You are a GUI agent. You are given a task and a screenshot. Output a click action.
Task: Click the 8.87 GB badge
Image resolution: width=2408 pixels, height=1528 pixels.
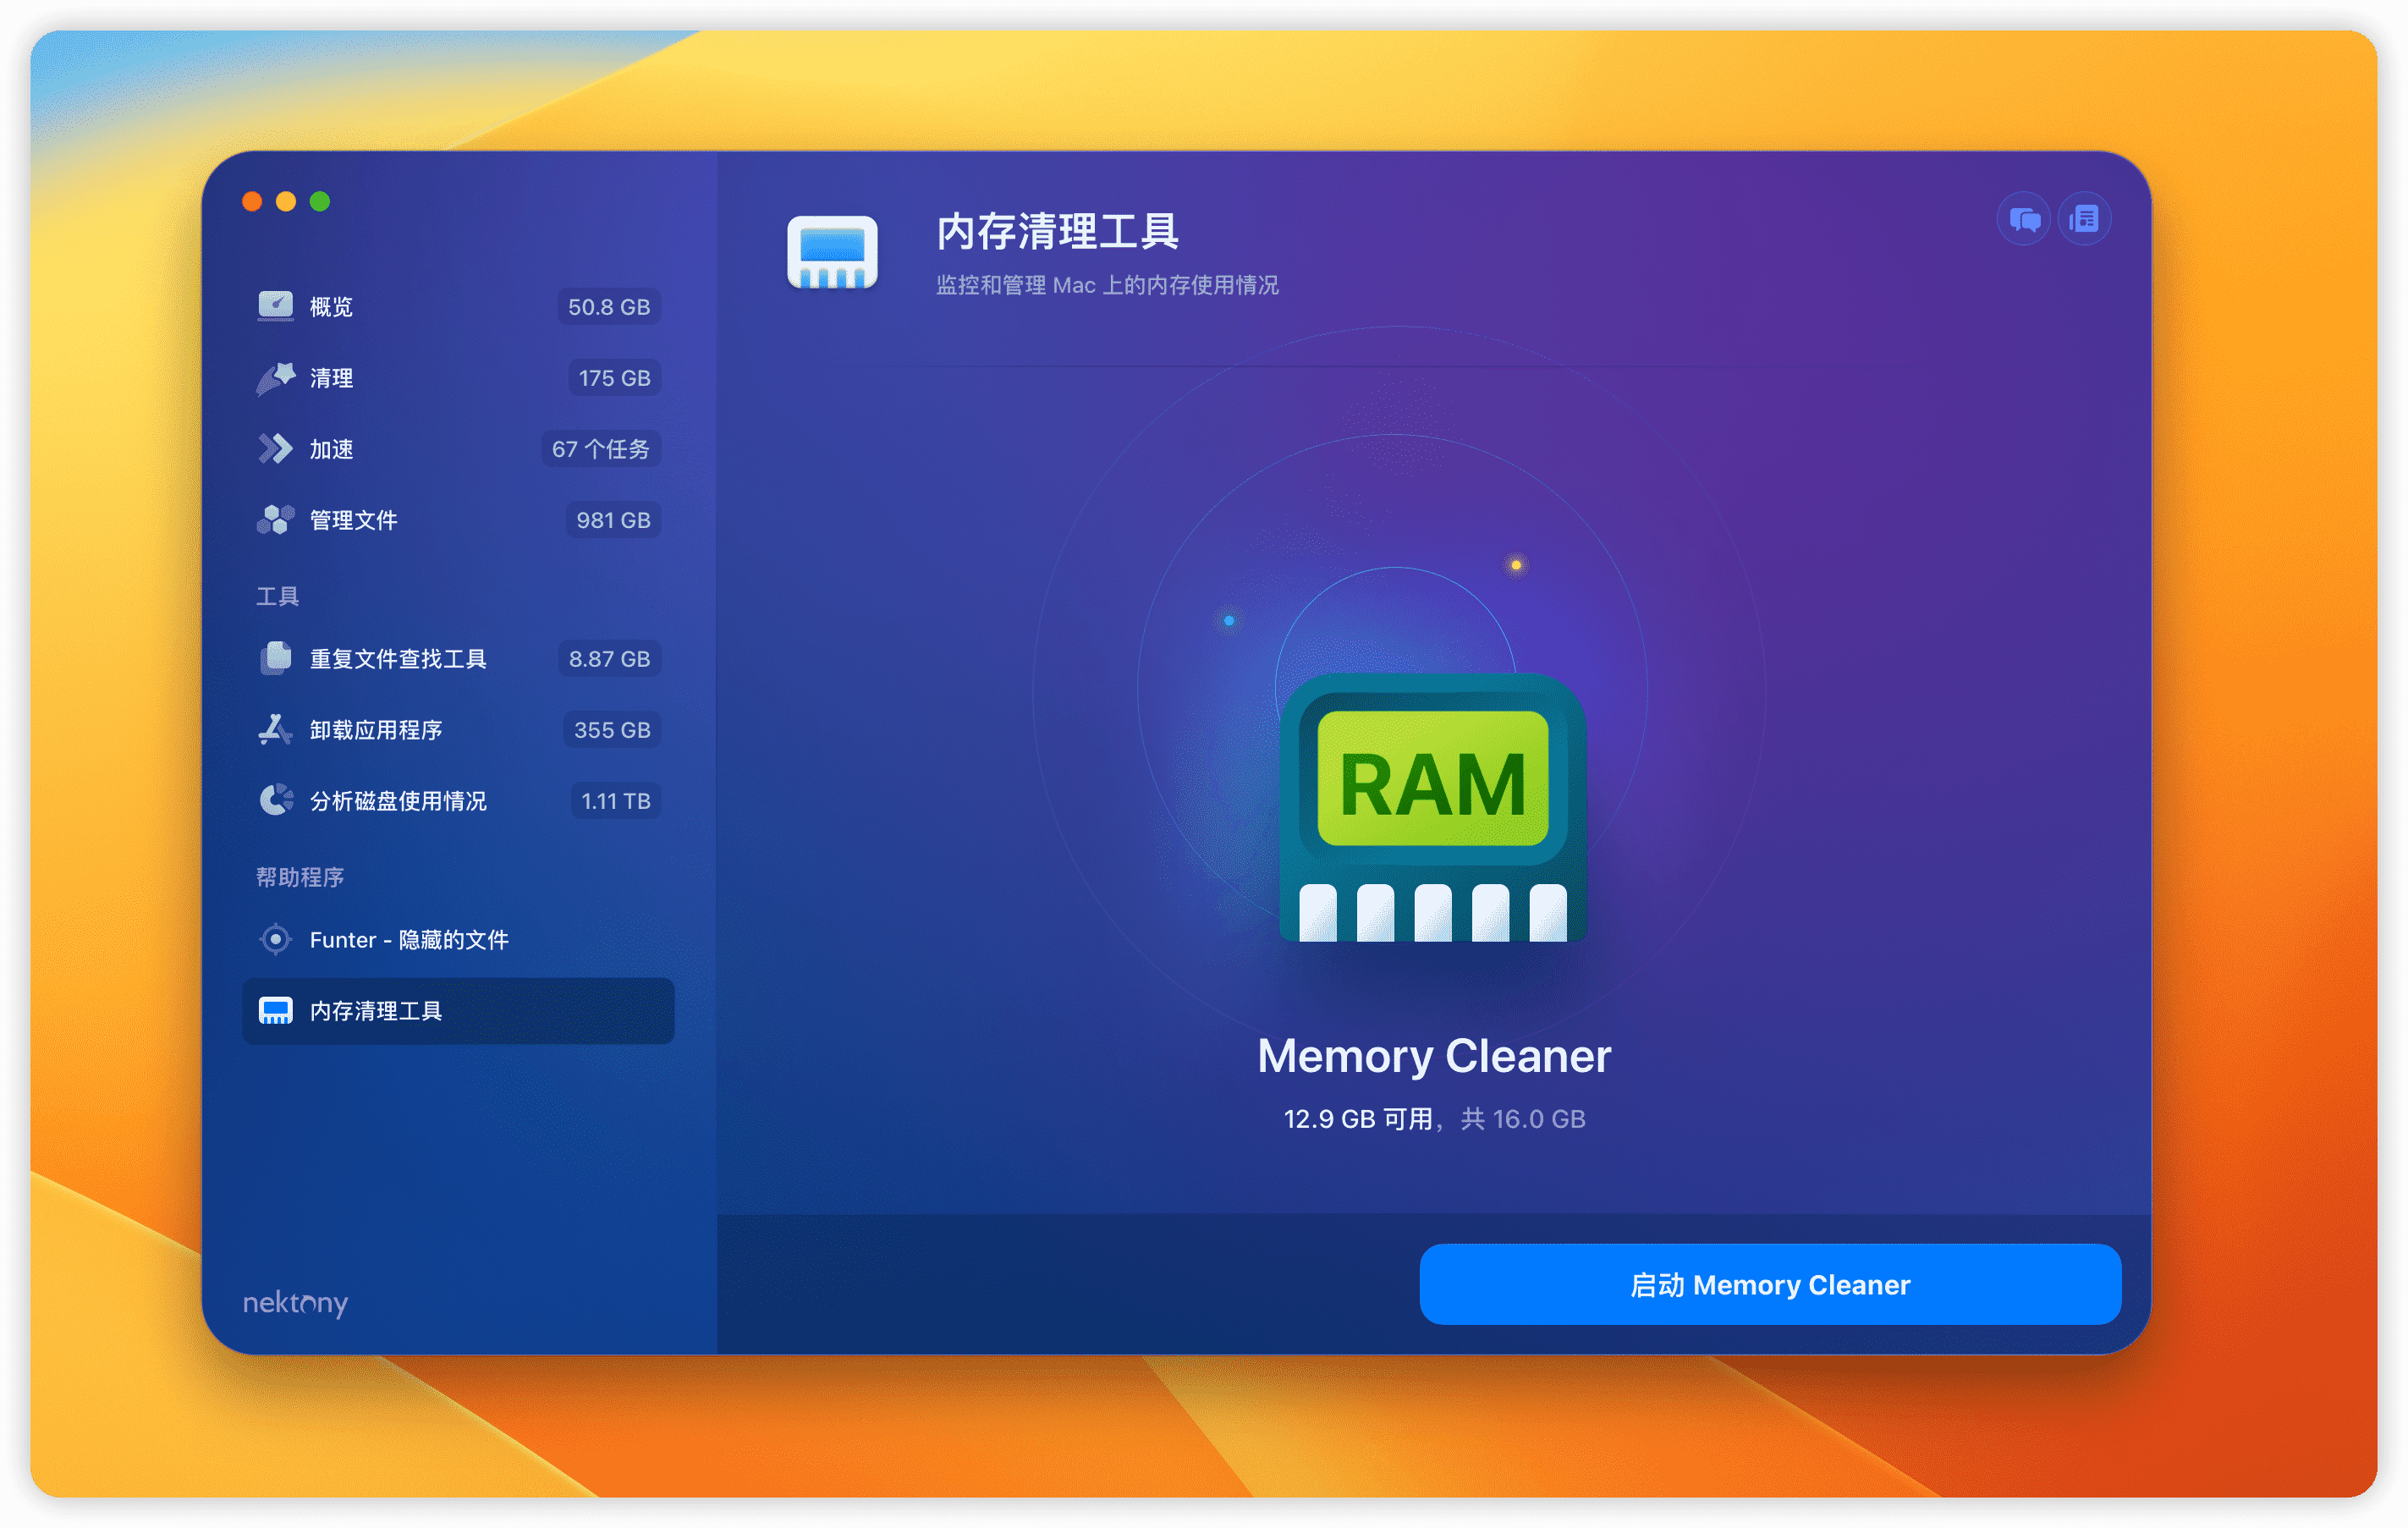[x=609, y=659]
